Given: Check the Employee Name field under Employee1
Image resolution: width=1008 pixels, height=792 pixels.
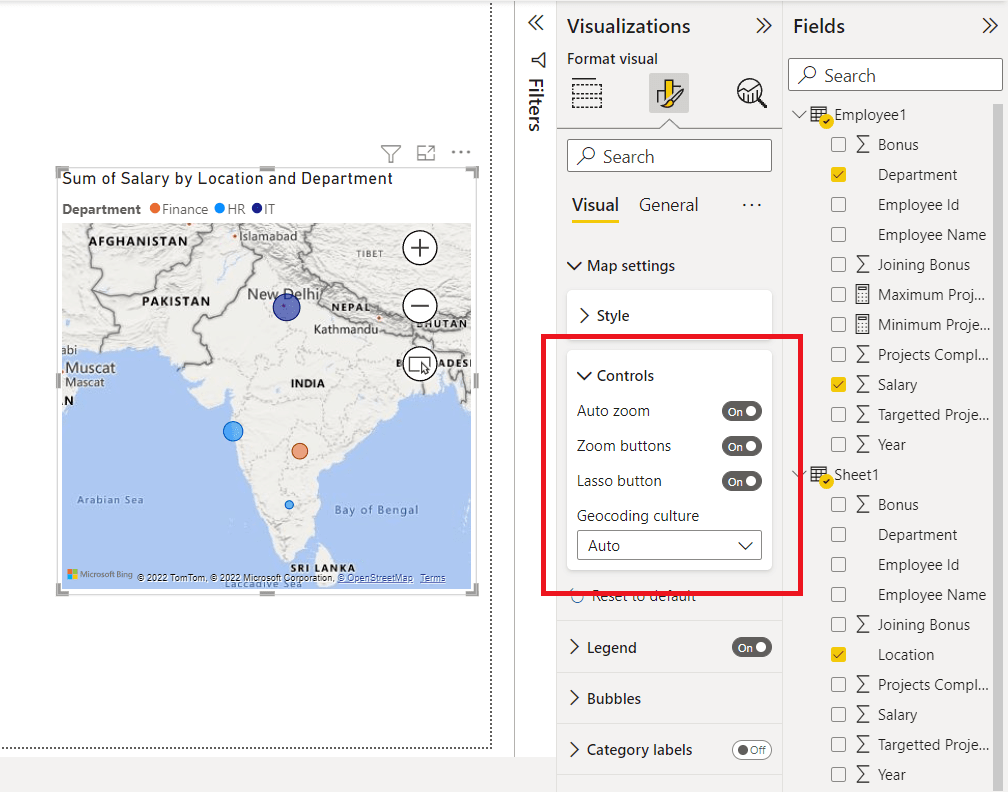Looking at the screenshot, I should 838,235.
